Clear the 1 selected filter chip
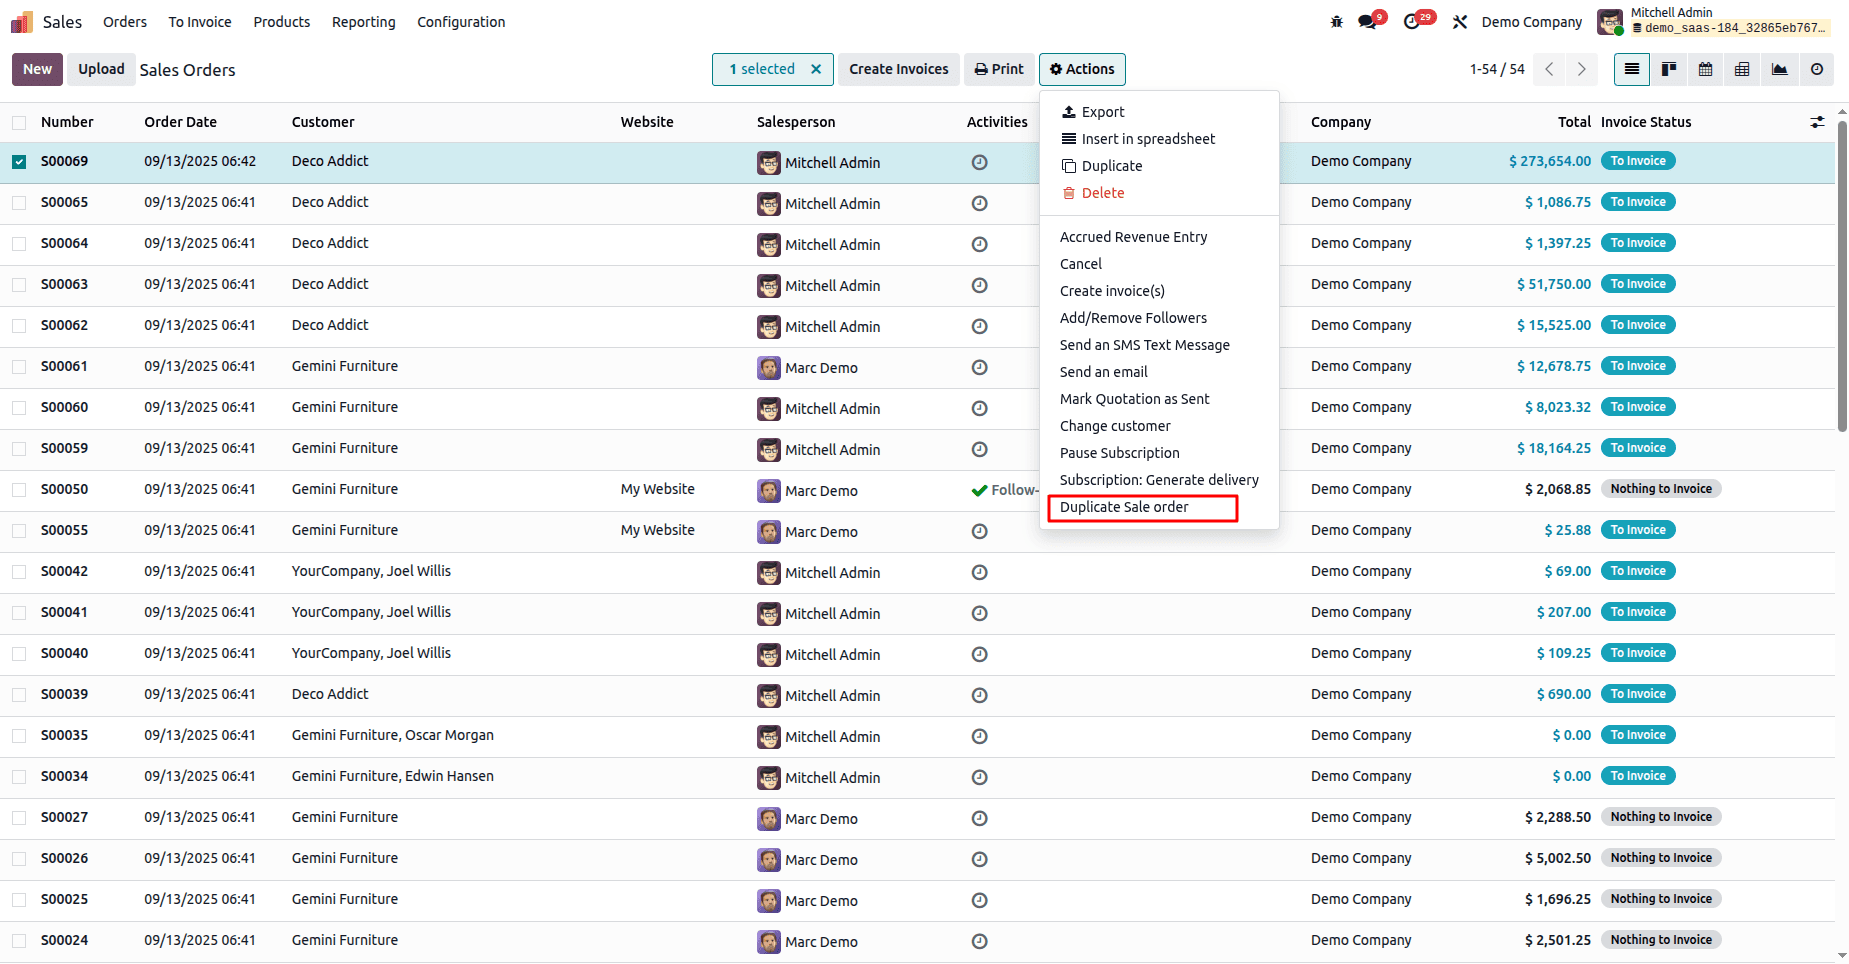This screenshot has height=964, width=1849. click(x=816, y=69)
